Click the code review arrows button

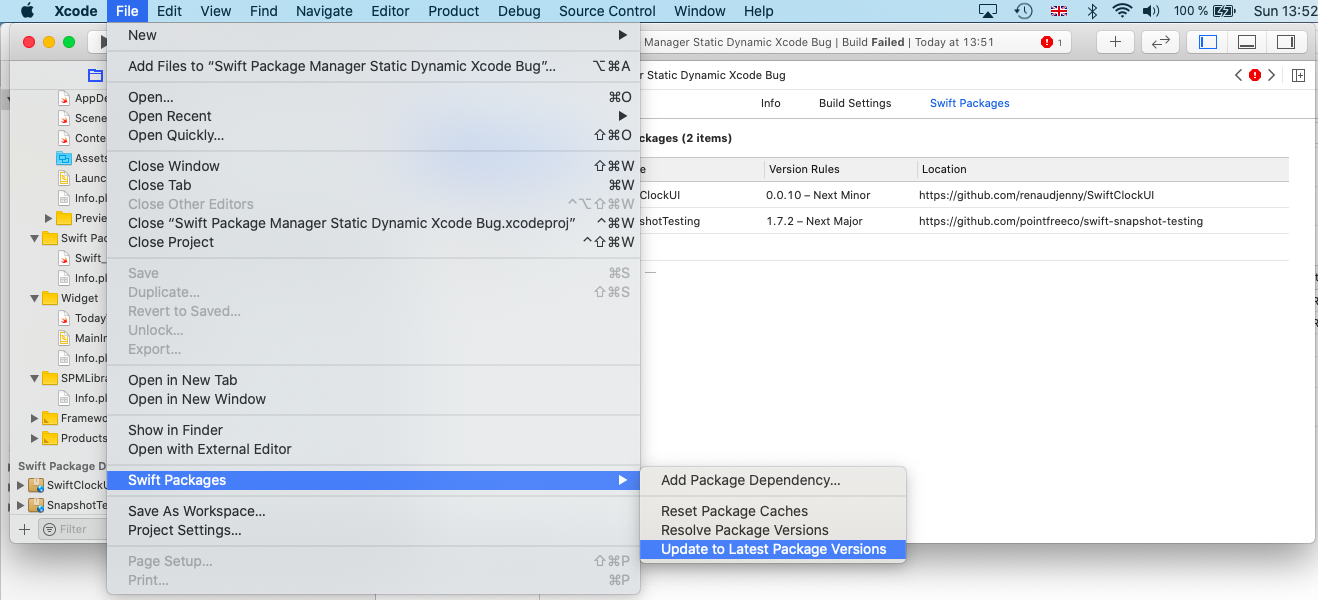pos(1160,42)
